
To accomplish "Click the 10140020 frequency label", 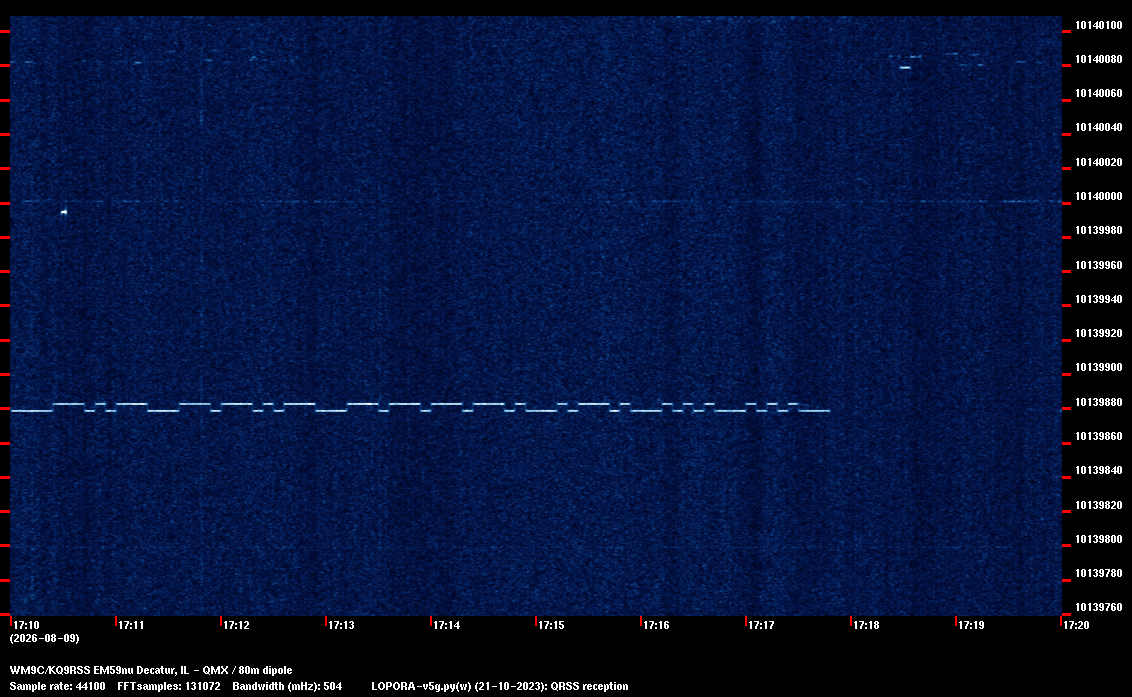I will point(1098,162).
